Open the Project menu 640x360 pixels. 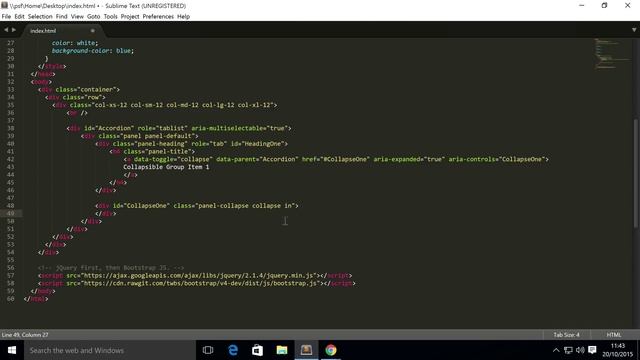pyautogui.click(x=130, y=17)
